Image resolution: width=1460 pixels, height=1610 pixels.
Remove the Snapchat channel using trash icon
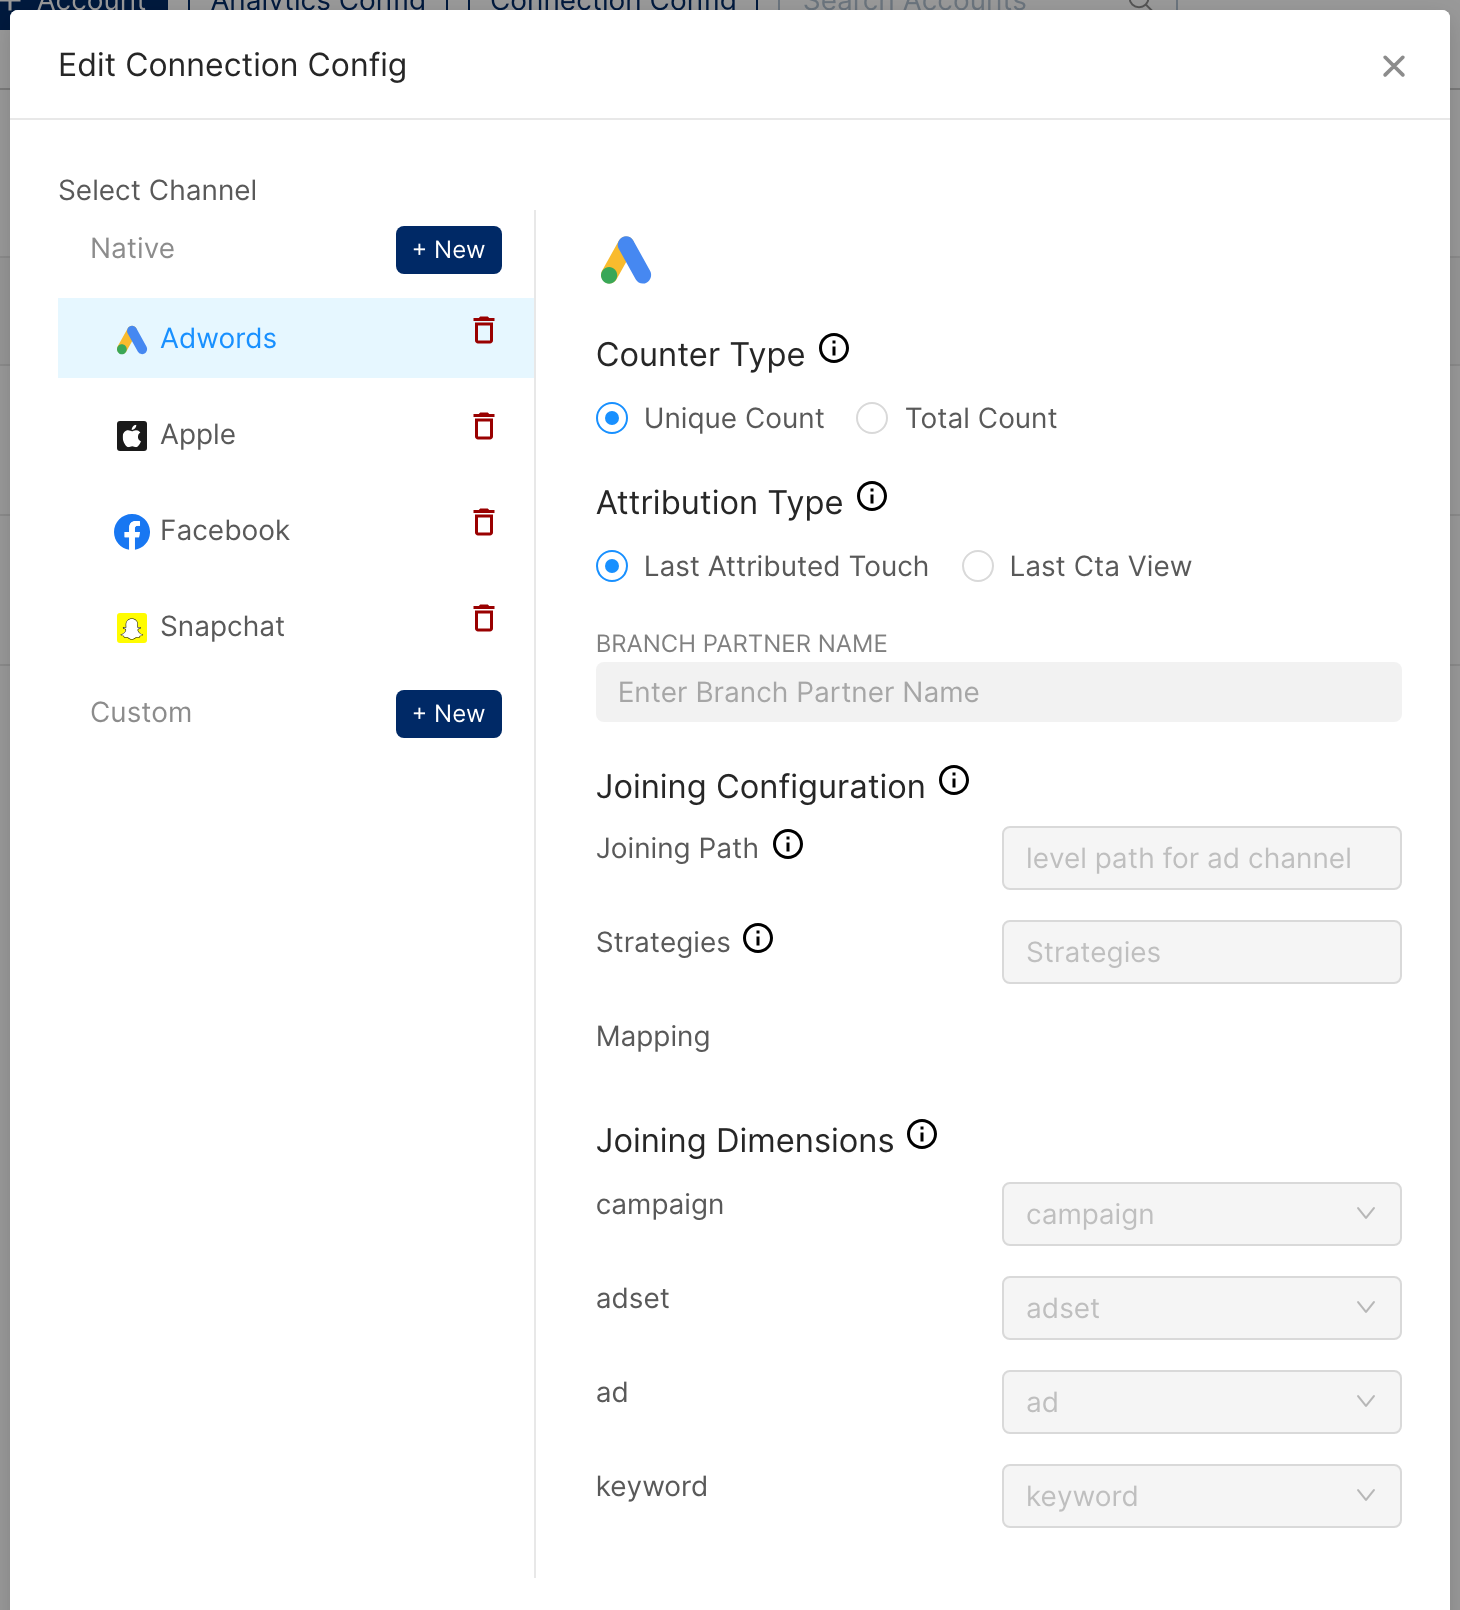click(x=484, y=618)
